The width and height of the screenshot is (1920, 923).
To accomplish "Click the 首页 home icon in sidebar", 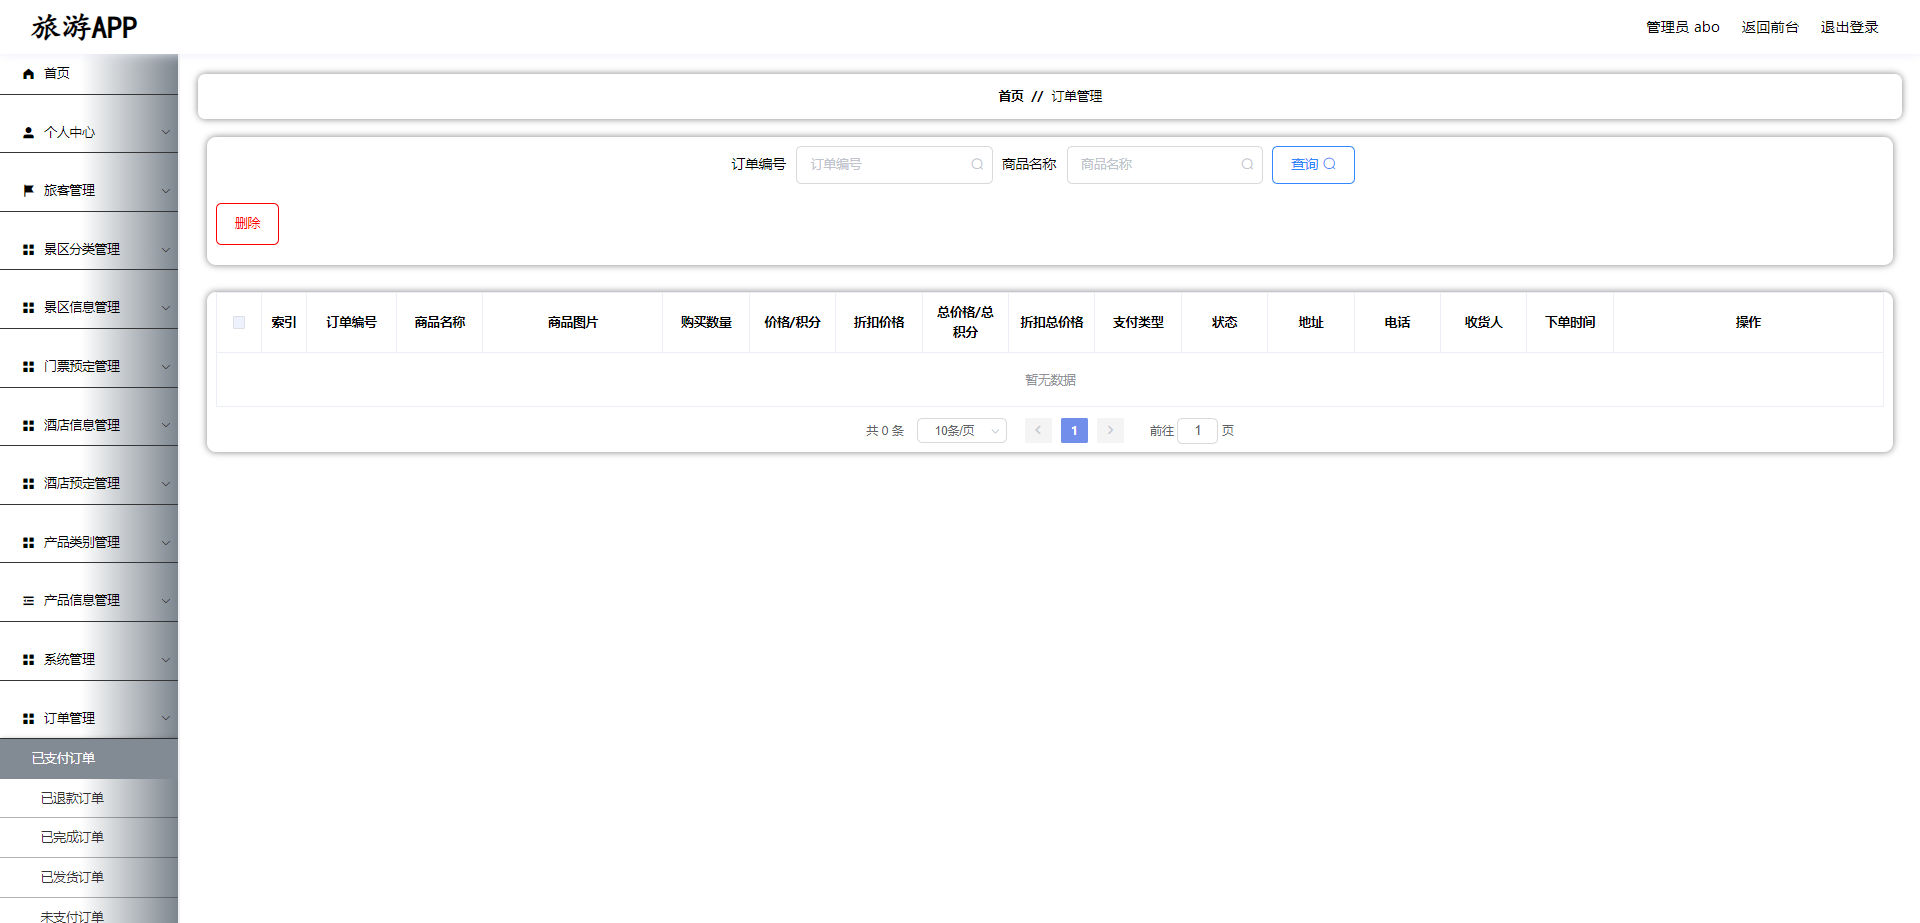I will coord(26,73).
